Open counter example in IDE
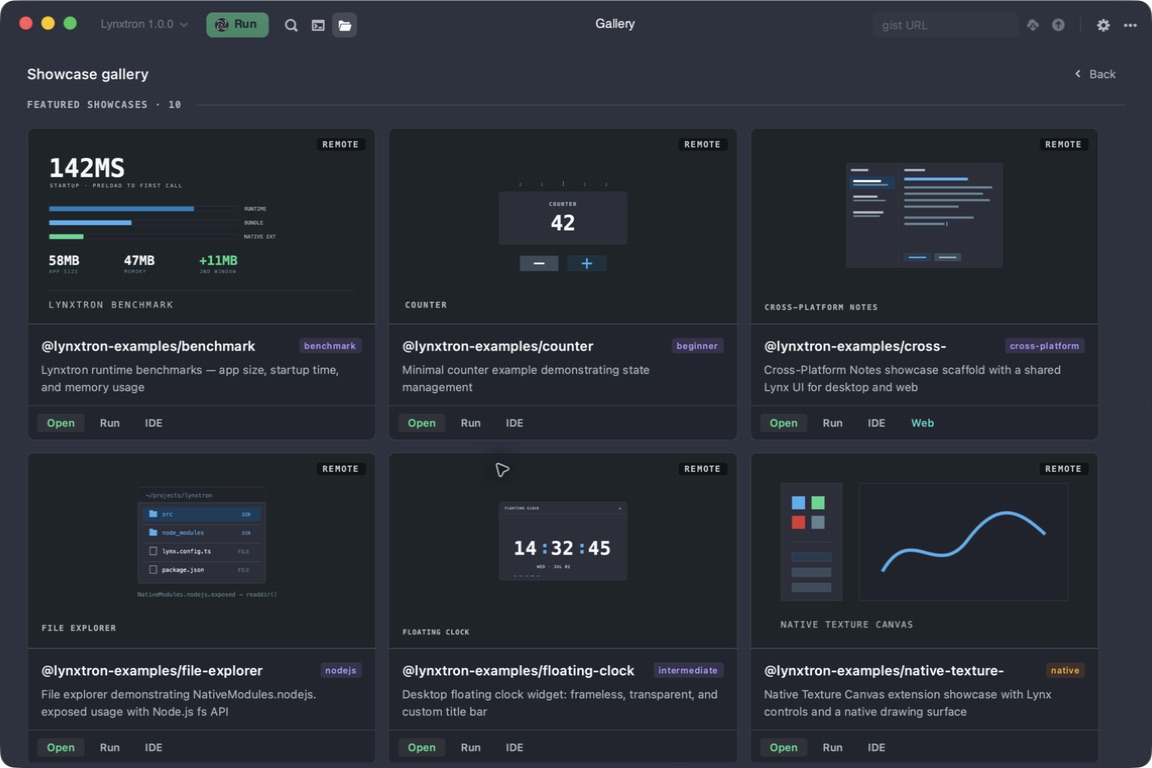Image resolution: width=1152 pixels, height=768 pixels. (x=514, y=423)
